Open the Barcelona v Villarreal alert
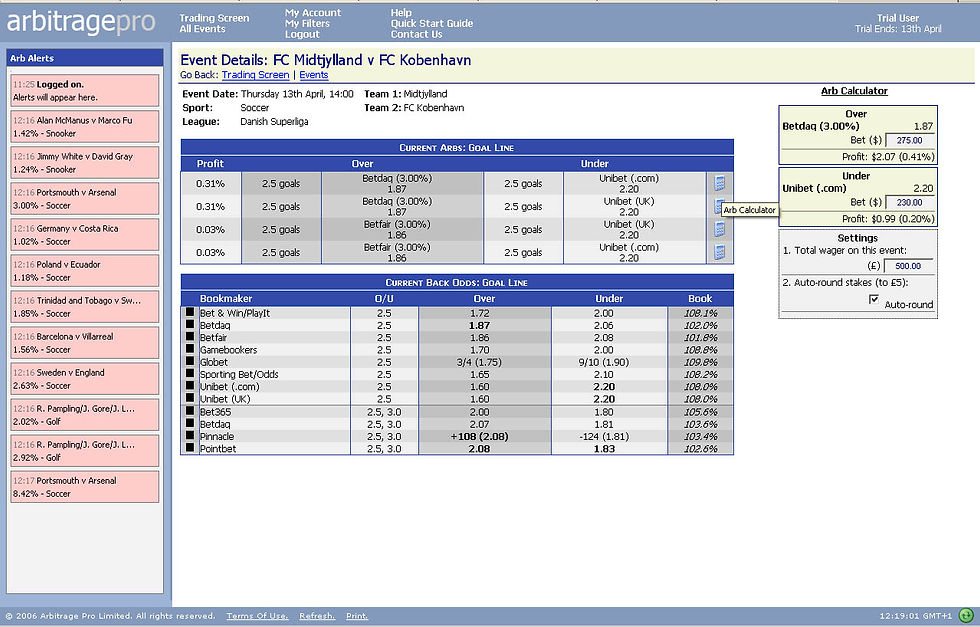The height and width of the screenshot is (627, 980). pos(84,343)
